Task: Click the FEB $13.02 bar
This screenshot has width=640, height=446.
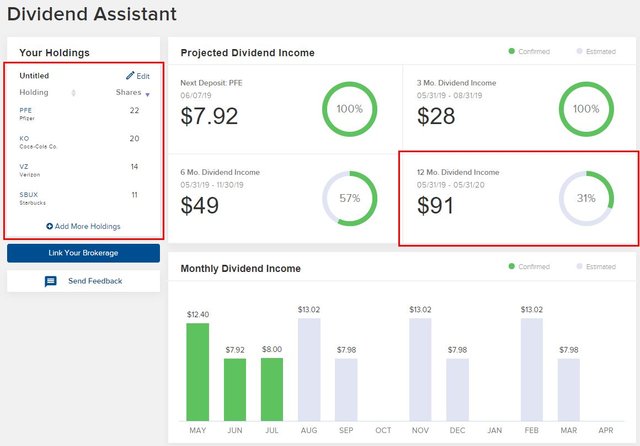Action: (x=531, y=370)
